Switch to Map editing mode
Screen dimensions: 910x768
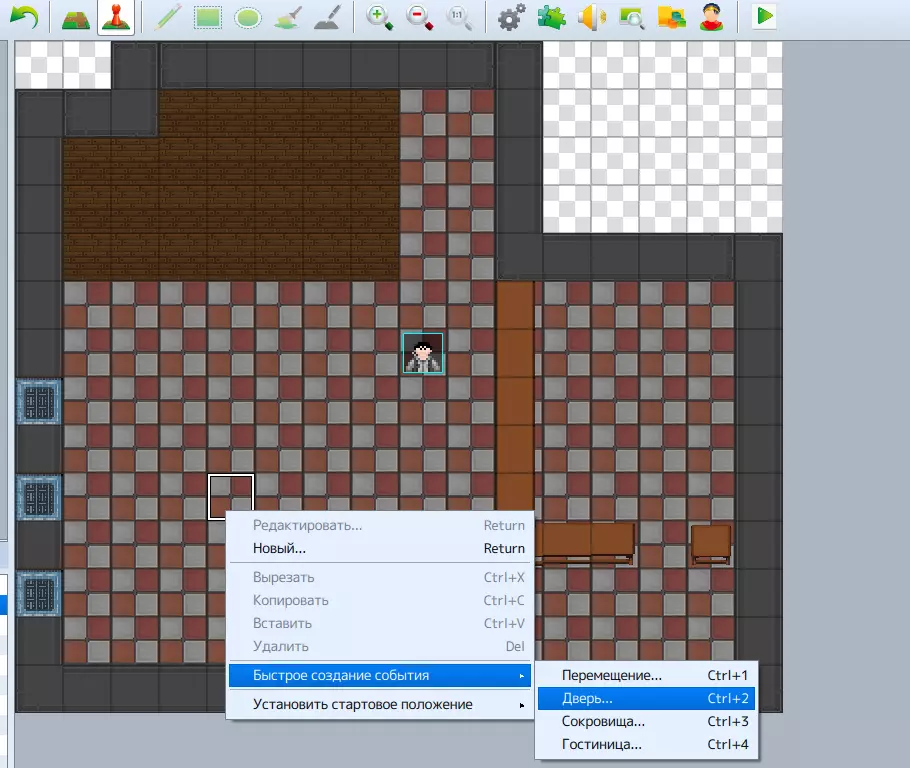pyautogui.click(x=73, y=17)
